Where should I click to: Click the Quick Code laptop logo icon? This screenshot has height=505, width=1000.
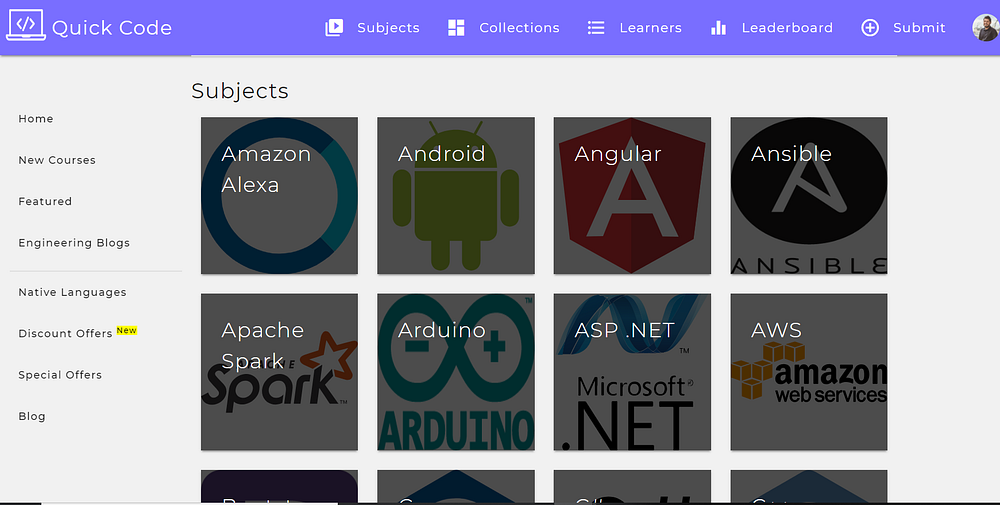[x=26, y=26]
